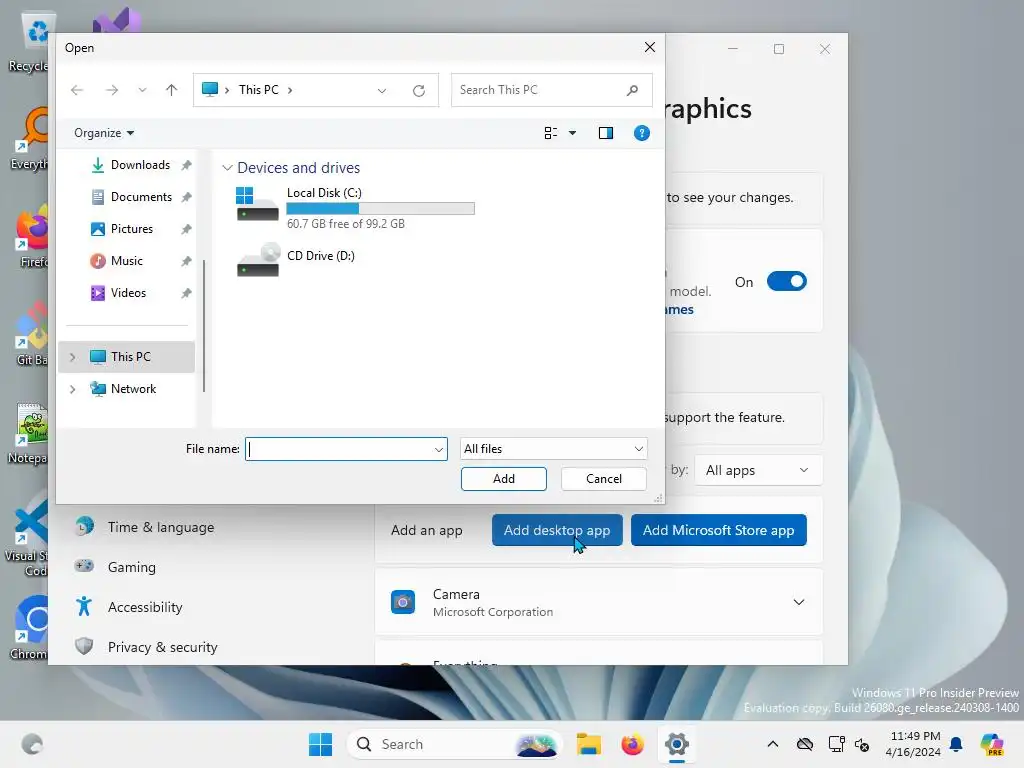Open the File name dropdown arrow

click(440, 449)
